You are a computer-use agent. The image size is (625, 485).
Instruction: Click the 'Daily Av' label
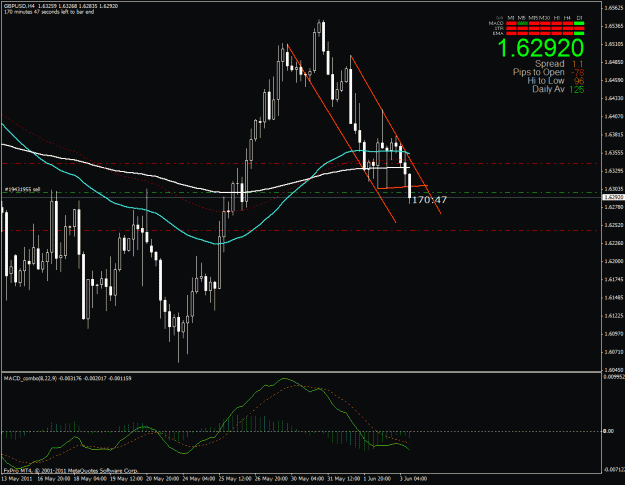548,89
